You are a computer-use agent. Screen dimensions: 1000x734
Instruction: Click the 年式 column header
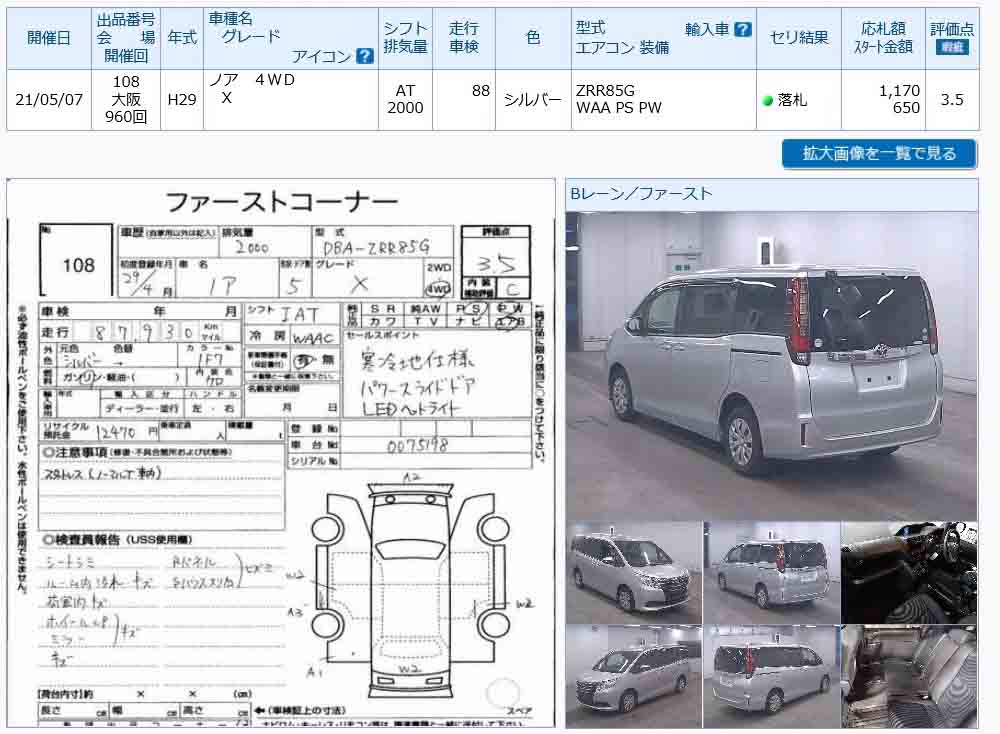[x=182, y=38]
